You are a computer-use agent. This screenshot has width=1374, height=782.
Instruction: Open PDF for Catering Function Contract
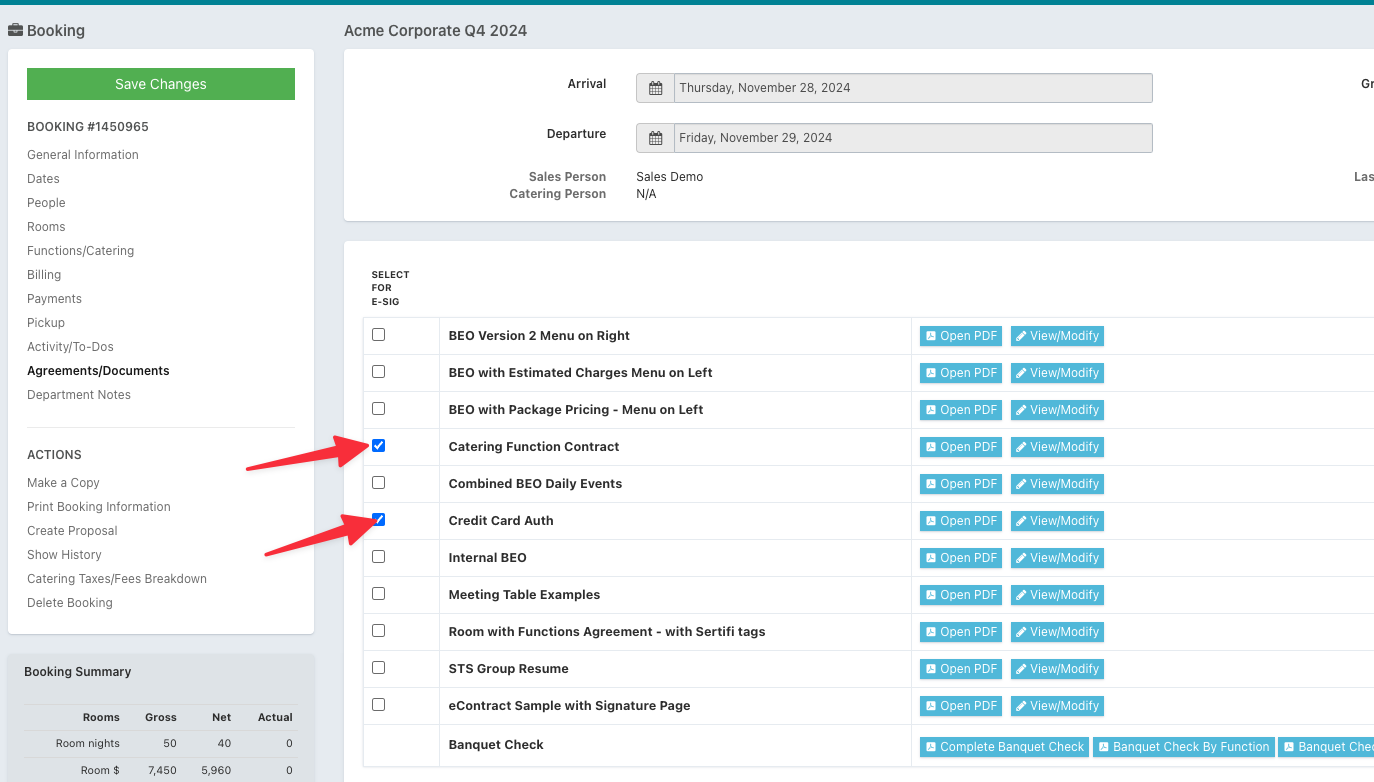click(960, 447)
